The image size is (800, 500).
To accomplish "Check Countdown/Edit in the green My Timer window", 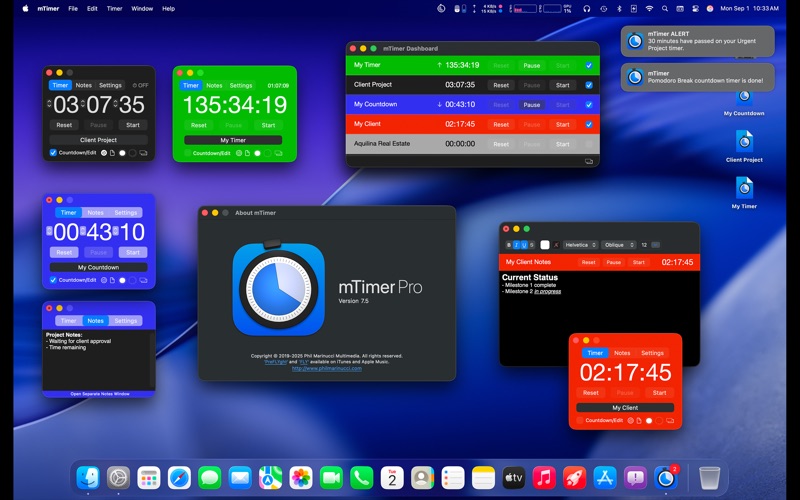I will coord(188,153).
